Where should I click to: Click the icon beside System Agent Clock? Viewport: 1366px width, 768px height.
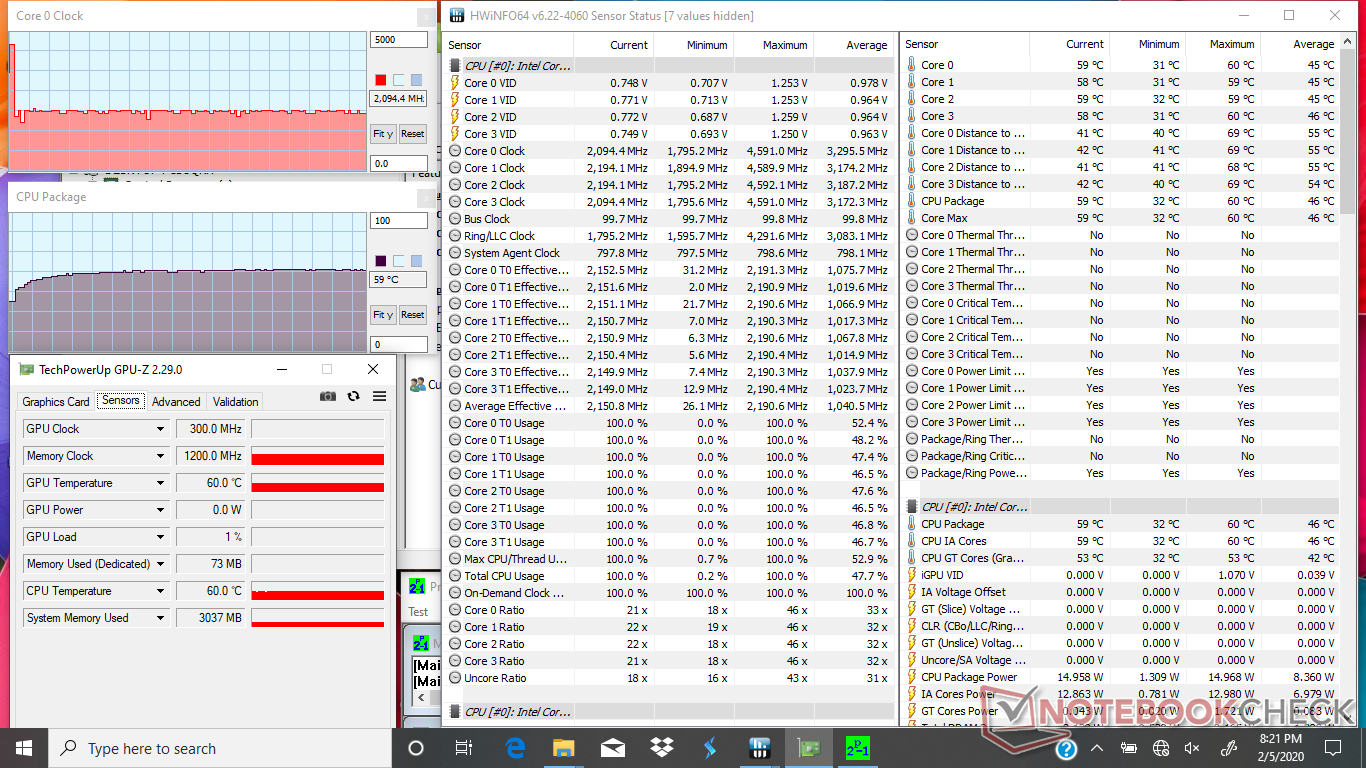coord(455,253)
